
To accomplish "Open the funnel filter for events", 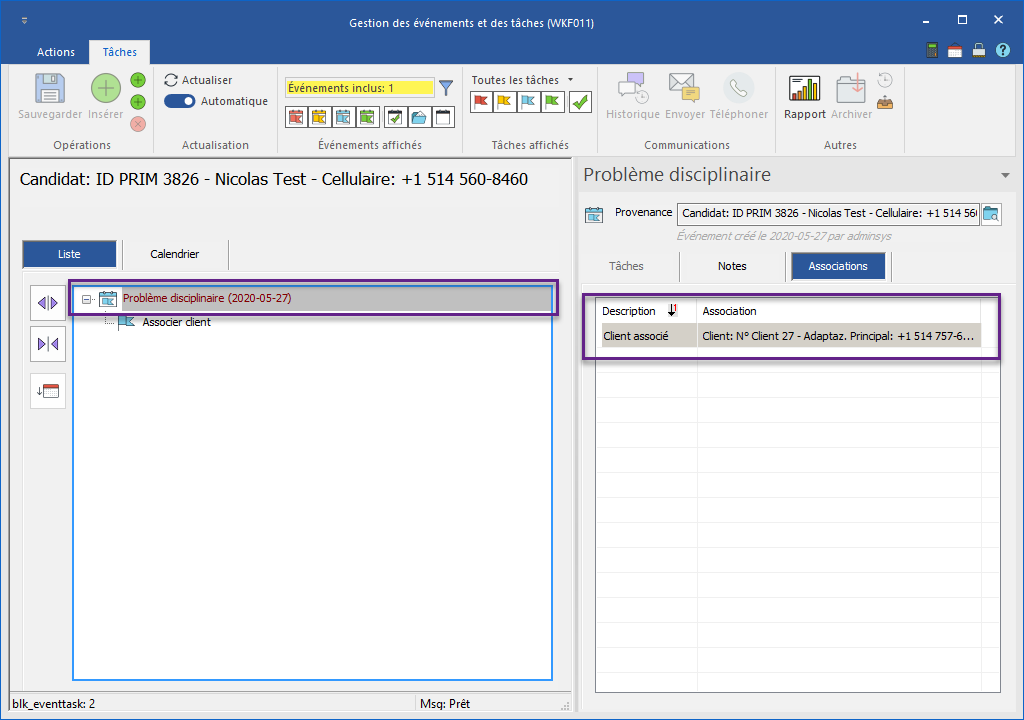I will pos(446,88).
